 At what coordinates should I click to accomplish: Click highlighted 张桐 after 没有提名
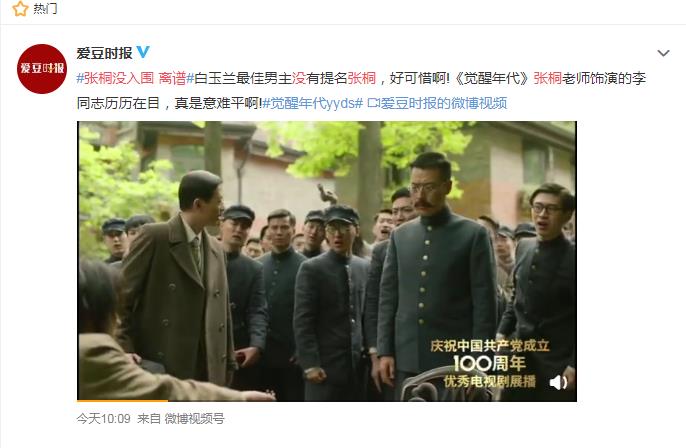[362, 78]
